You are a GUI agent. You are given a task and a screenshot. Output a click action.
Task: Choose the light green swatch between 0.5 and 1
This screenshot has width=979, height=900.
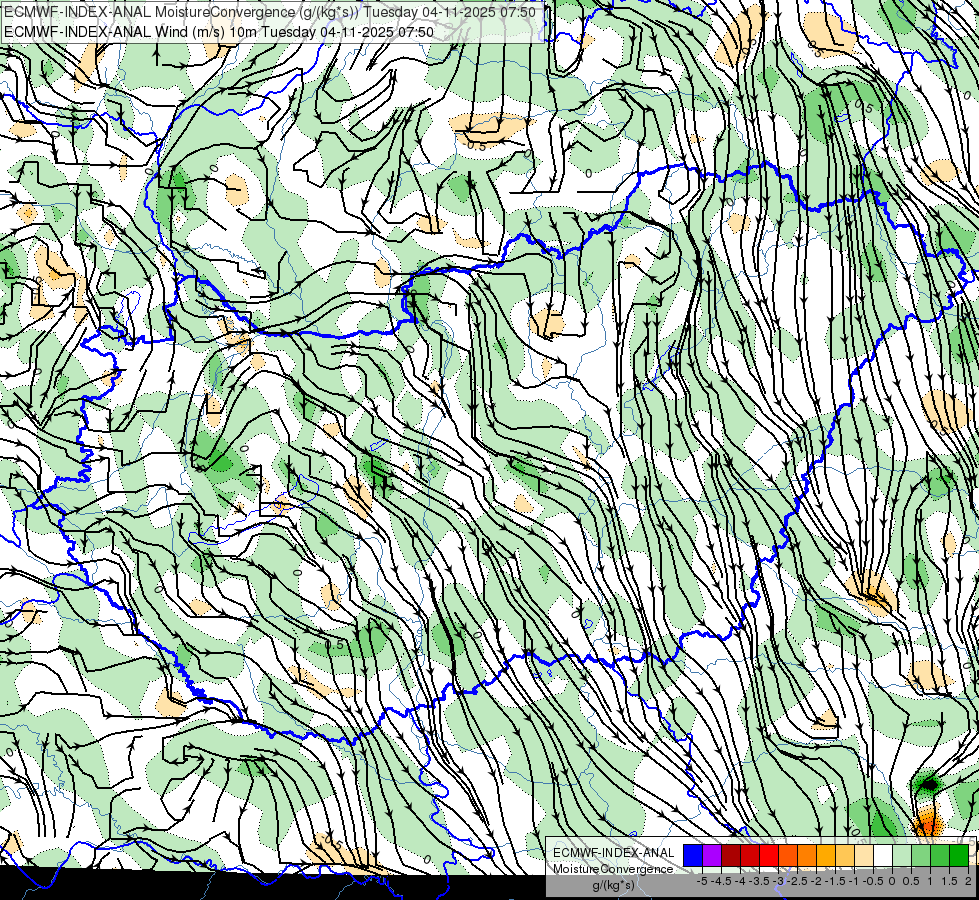[922, 855]
